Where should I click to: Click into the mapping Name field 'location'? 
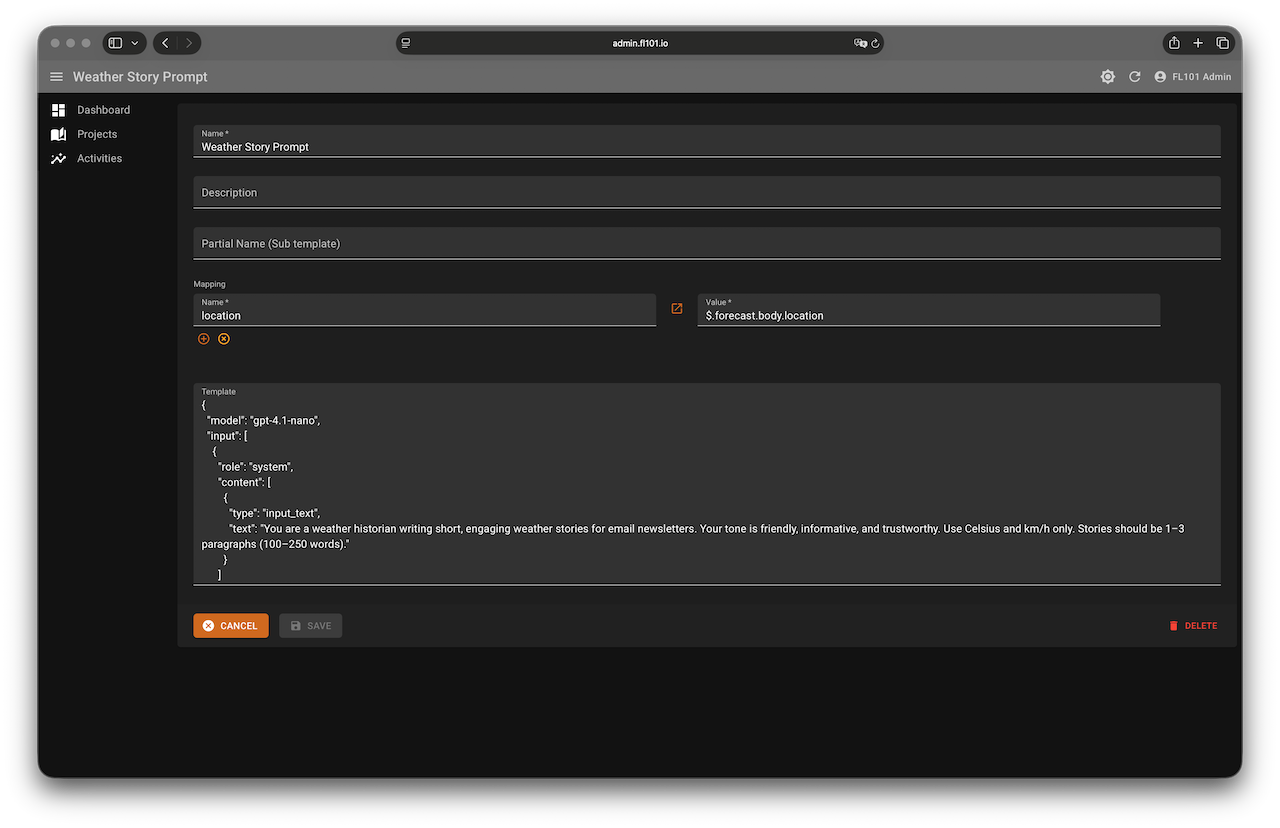(x=424, y=315)
